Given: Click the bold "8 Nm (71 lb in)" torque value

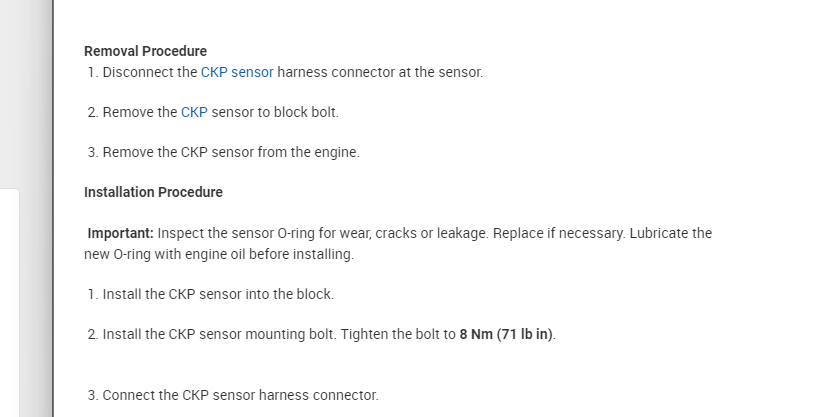Looking at the screenshot, I should pyautogui.click(x=506, y=334).
